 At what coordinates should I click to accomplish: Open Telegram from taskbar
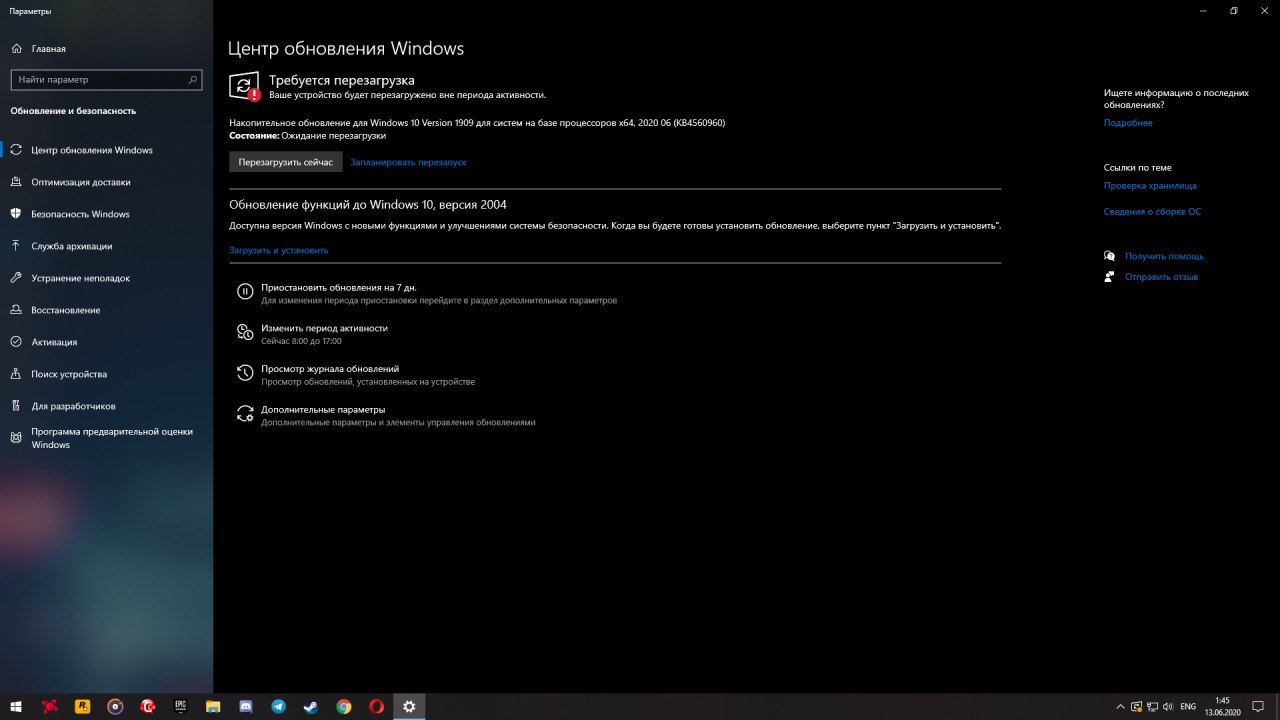click(278, 706)
